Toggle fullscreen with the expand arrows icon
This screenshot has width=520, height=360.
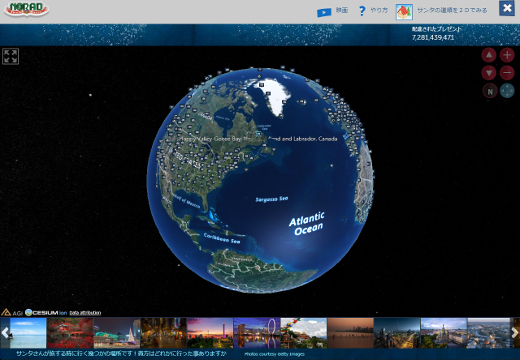coord(10,56)
